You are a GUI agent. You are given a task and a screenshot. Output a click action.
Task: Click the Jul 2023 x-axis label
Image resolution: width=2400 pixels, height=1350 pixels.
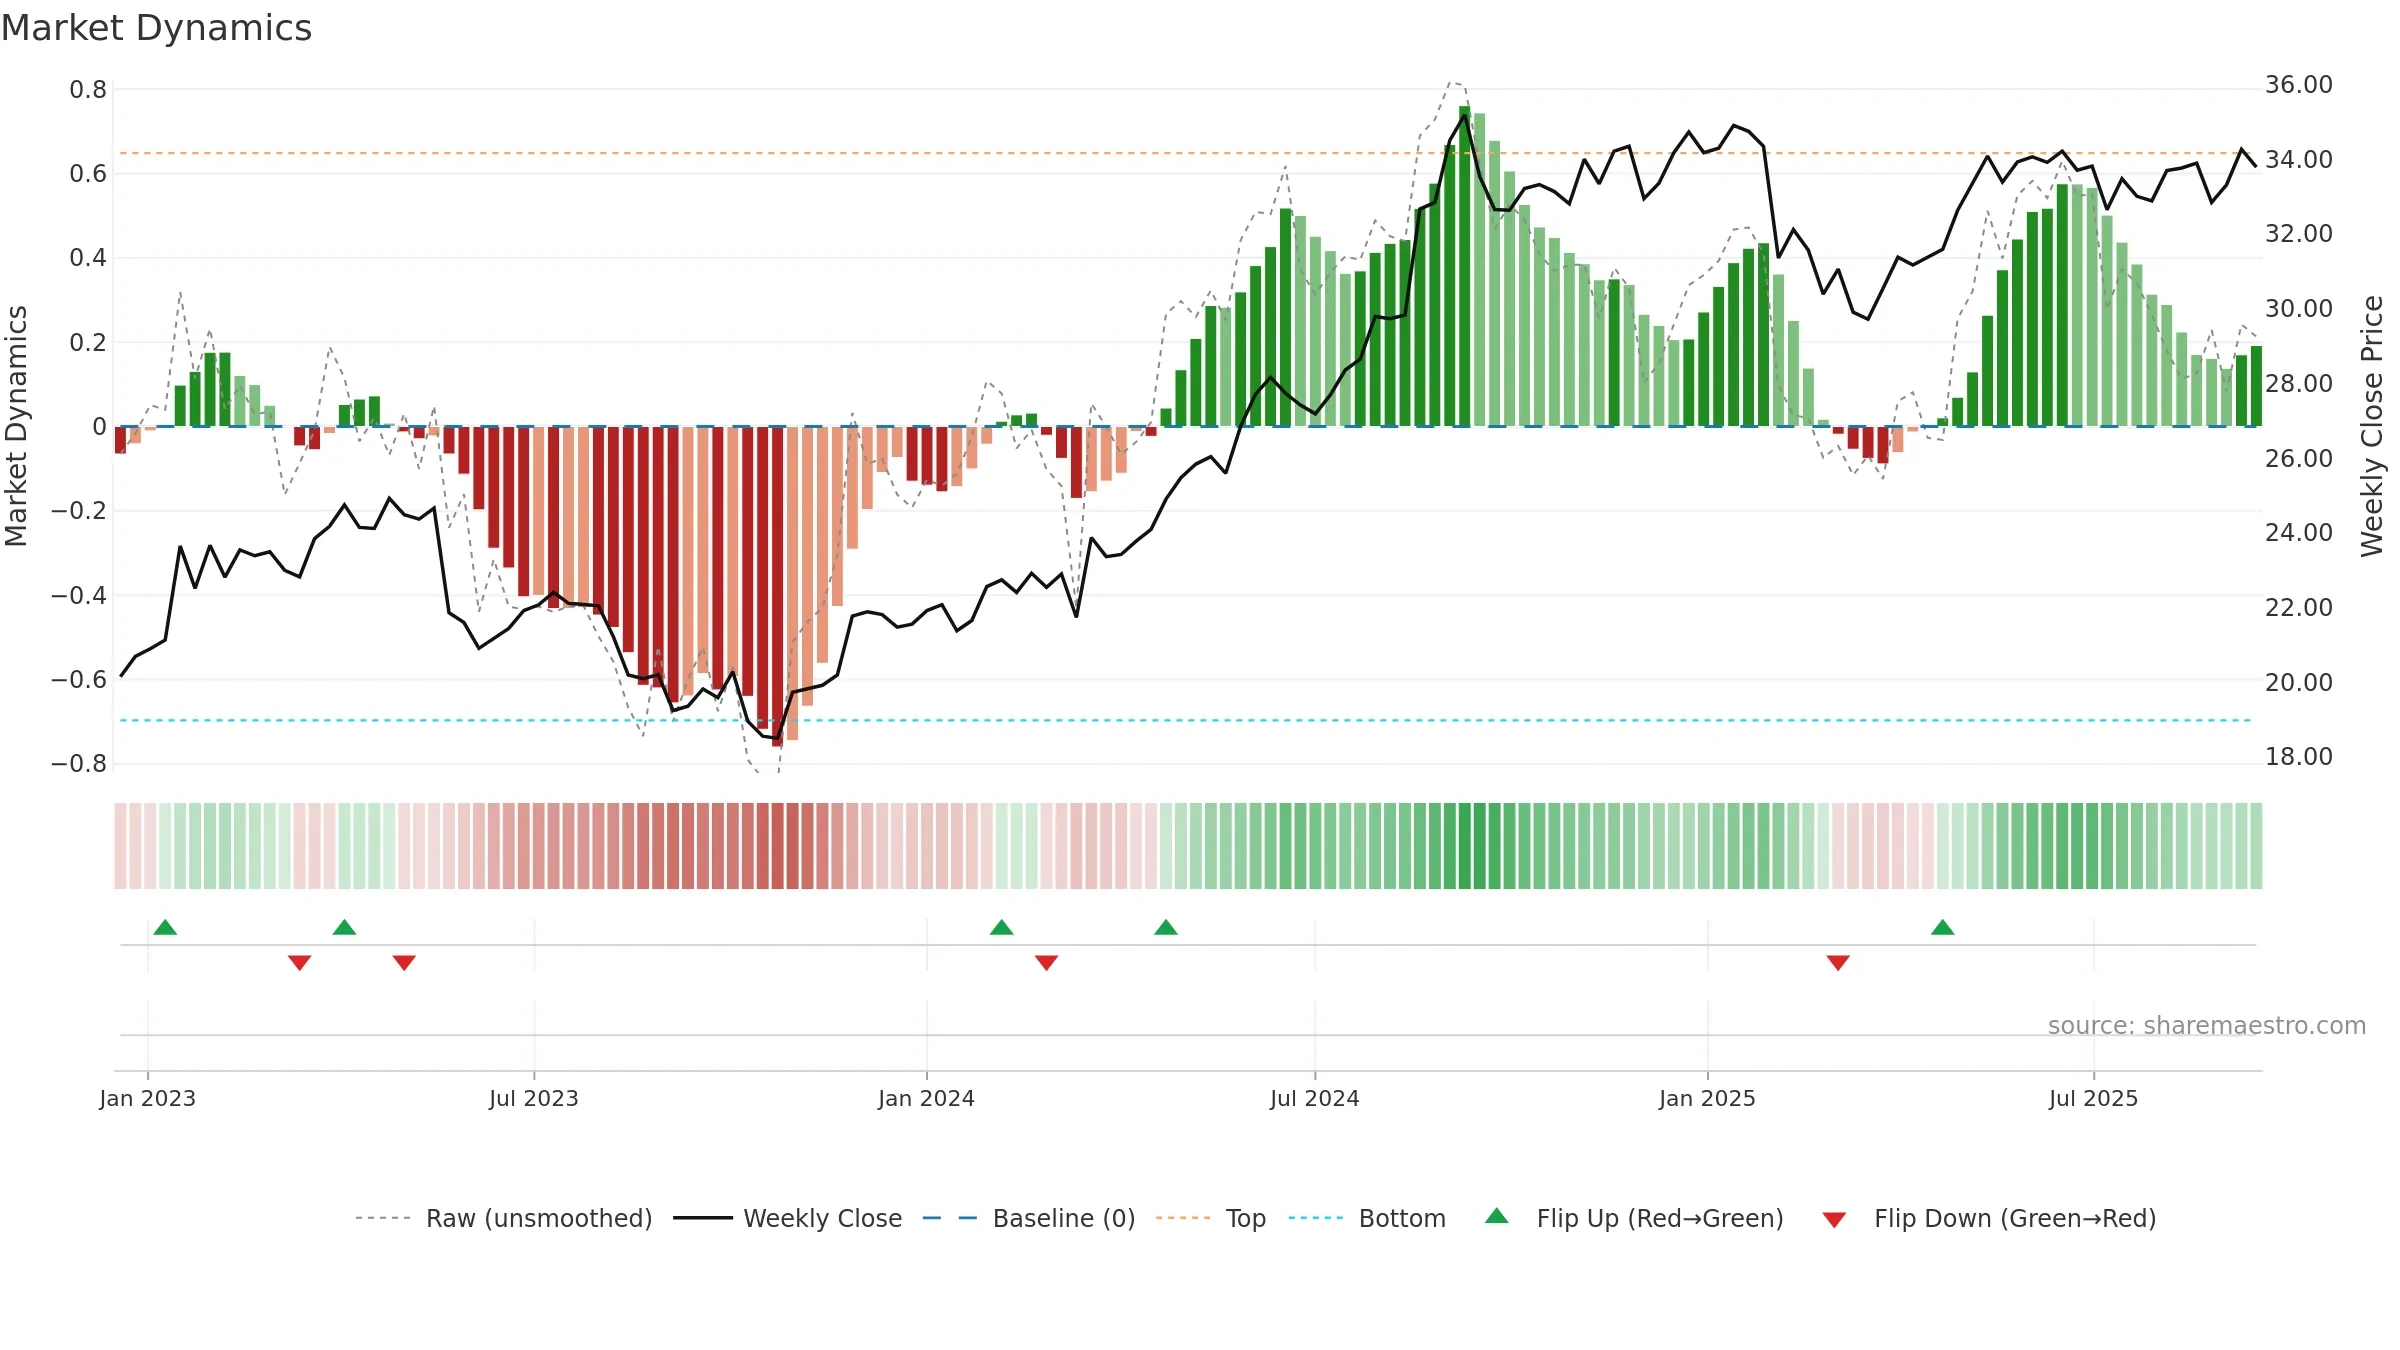tap(534, 1098)
